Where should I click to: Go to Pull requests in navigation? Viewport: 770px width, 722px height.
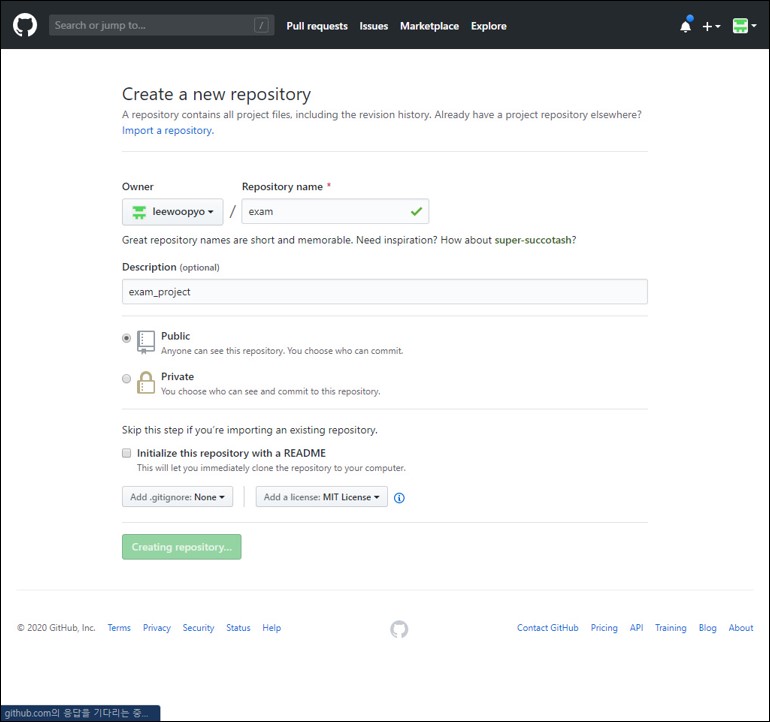[317, 26]
